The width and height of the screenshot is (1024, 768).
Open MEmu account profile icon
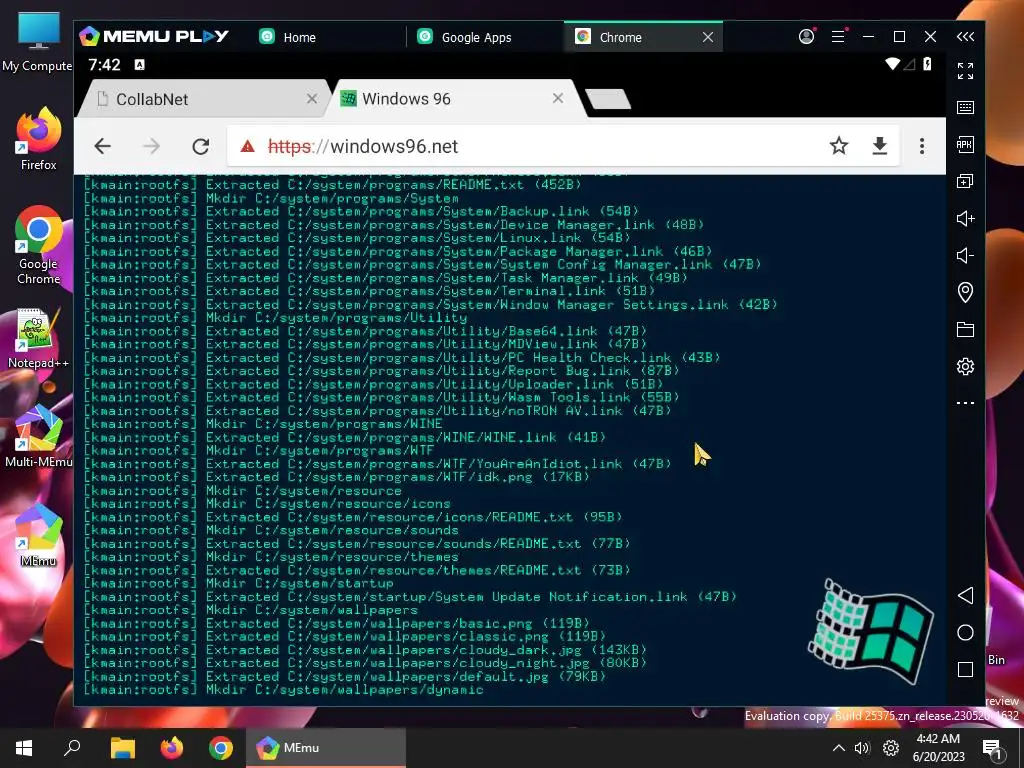point(807,37)
